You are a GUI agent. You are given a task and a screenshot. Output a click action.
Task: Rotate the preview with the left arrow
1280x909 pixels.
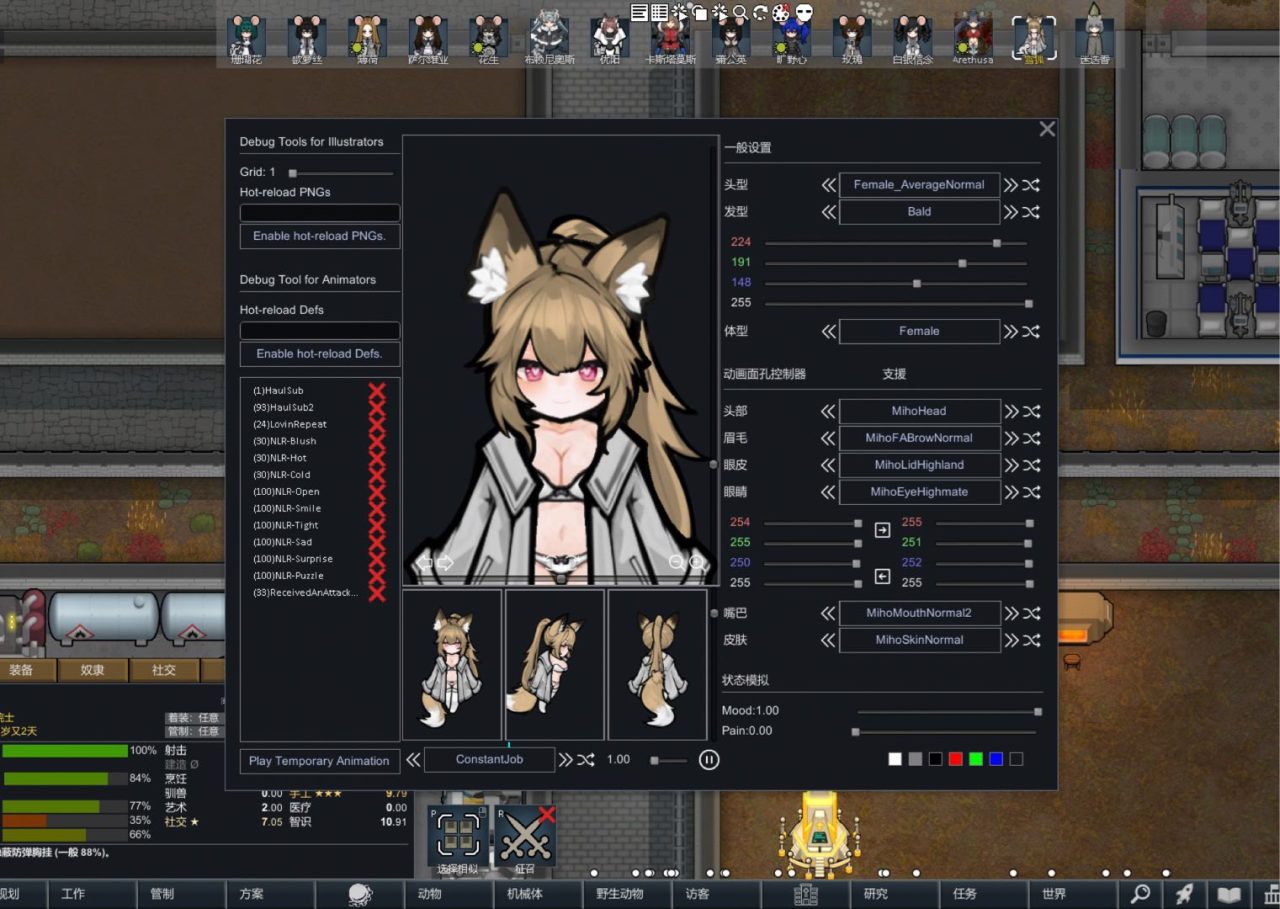coord(424,563)
